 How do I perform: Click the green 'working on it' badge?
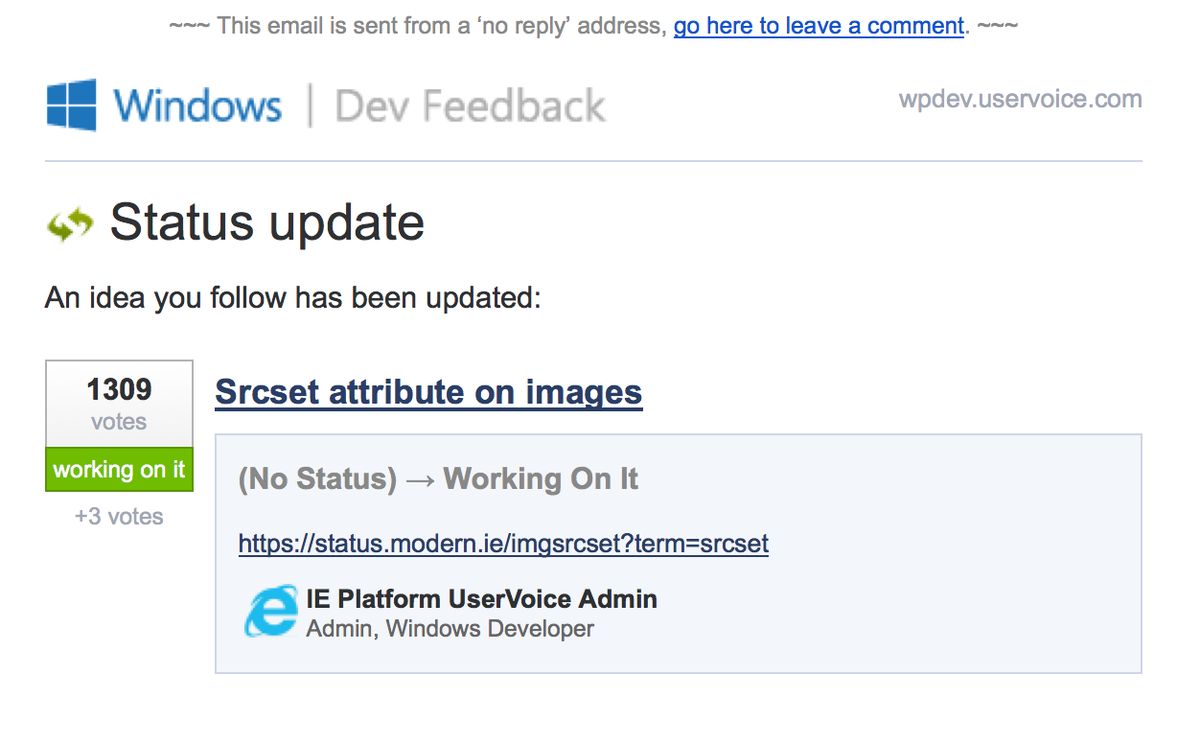click(x=119, y=470)
